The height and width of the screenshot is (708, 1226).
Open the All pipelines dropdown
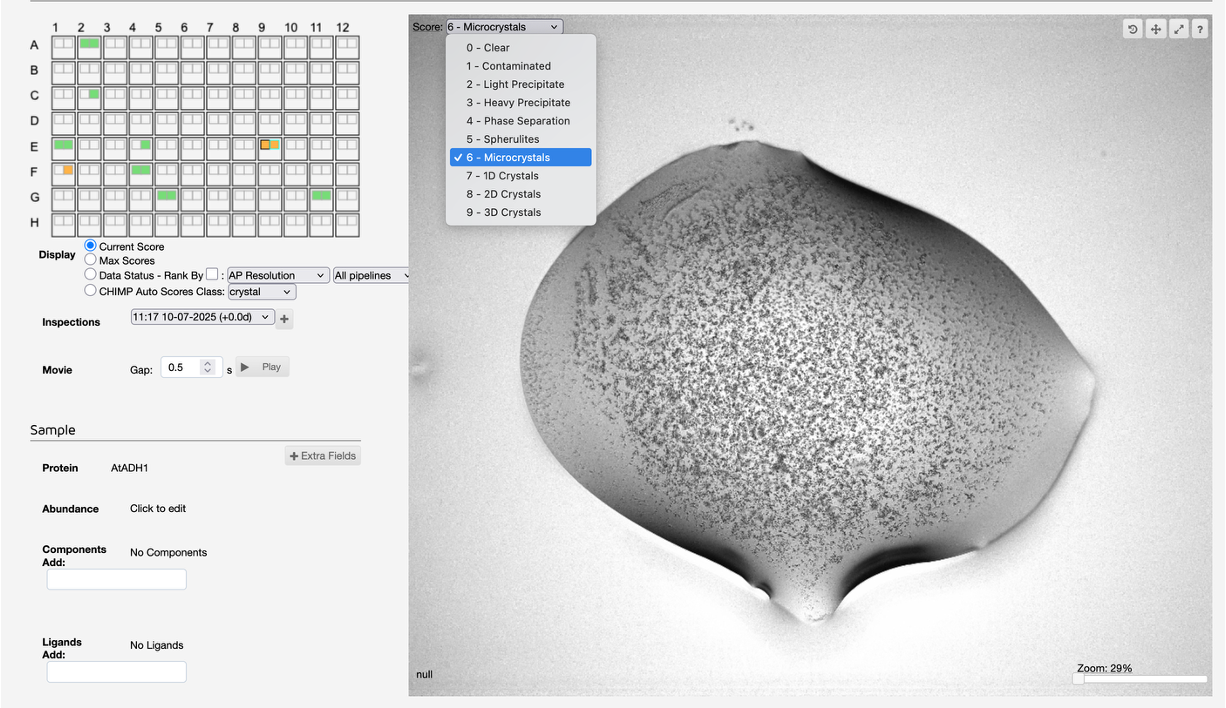point(371,275)
